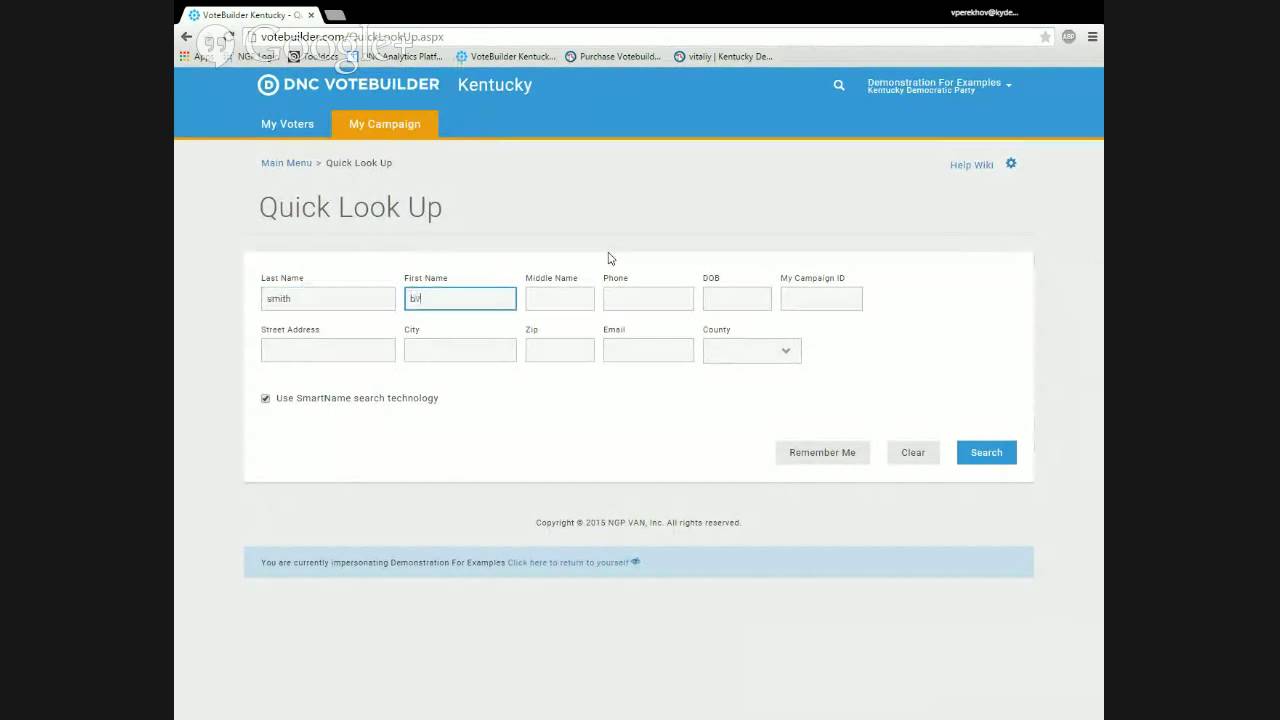Click the Email field
This screenshot has width=1280, height=720.
point(648,350)
